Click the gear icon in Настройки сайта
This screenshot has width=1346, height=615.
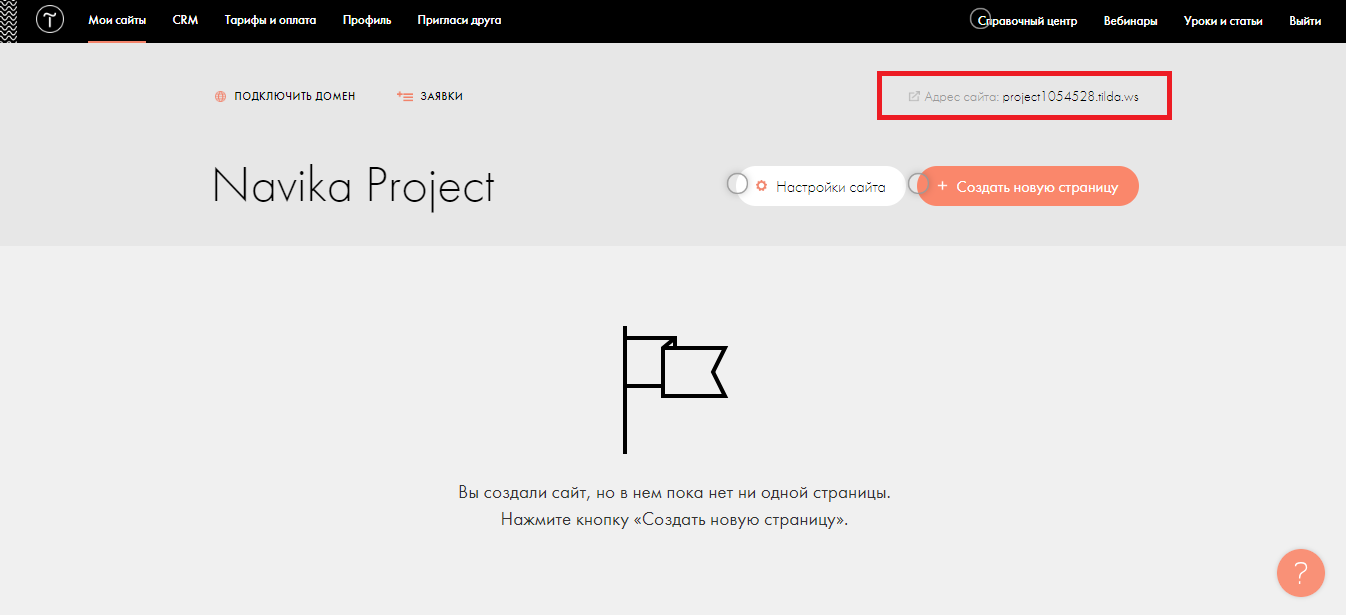pyautogui.click(x=762, y=186)
